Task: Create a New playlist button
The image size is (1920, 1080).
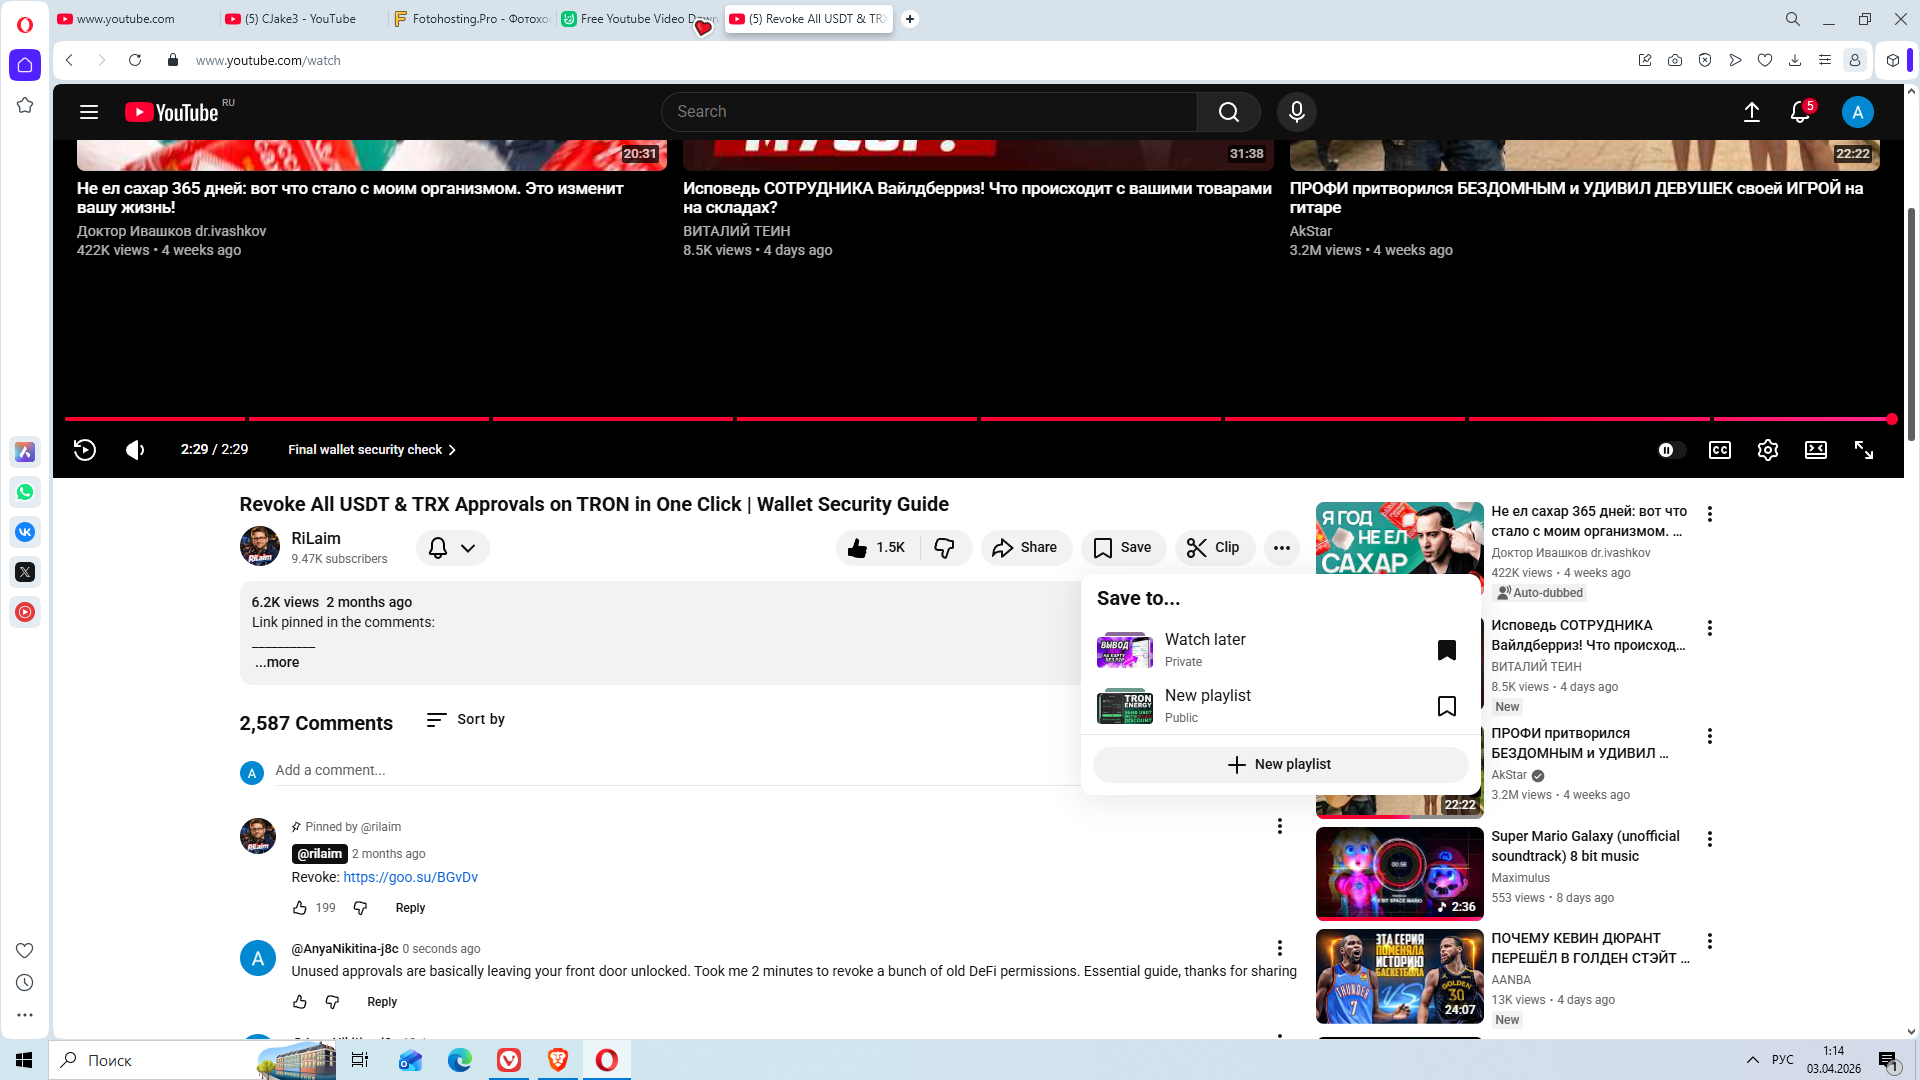Action: coord(1279,764)
